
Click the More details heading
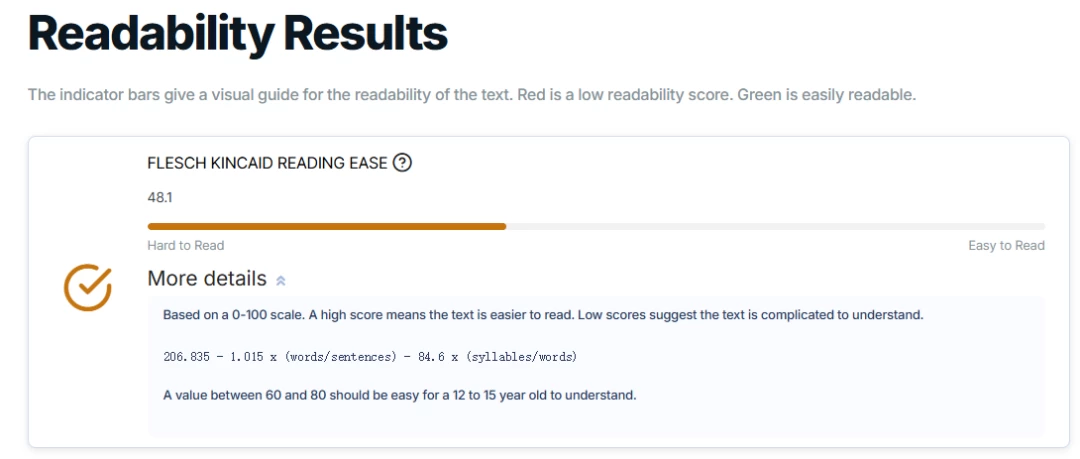coord(207,278)
